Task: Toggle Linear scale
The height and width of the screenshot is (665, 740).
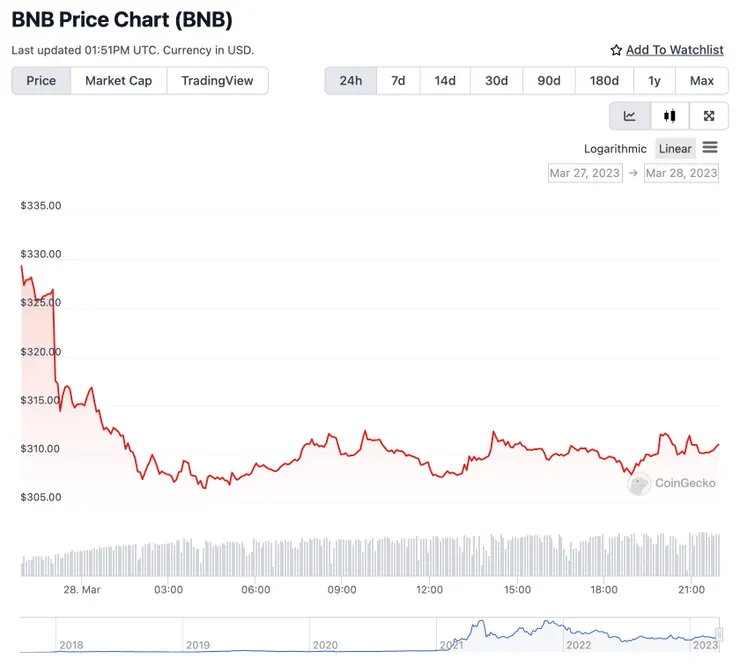Action: 675,149
